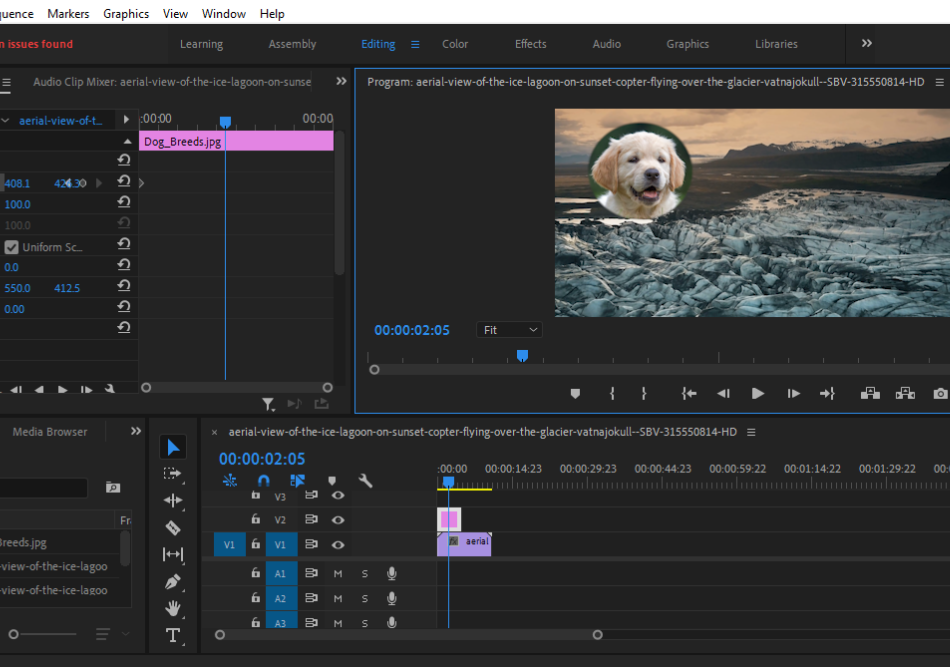Mute audio track A1
This screenshot has height=667, width=950.
[338, 573]
